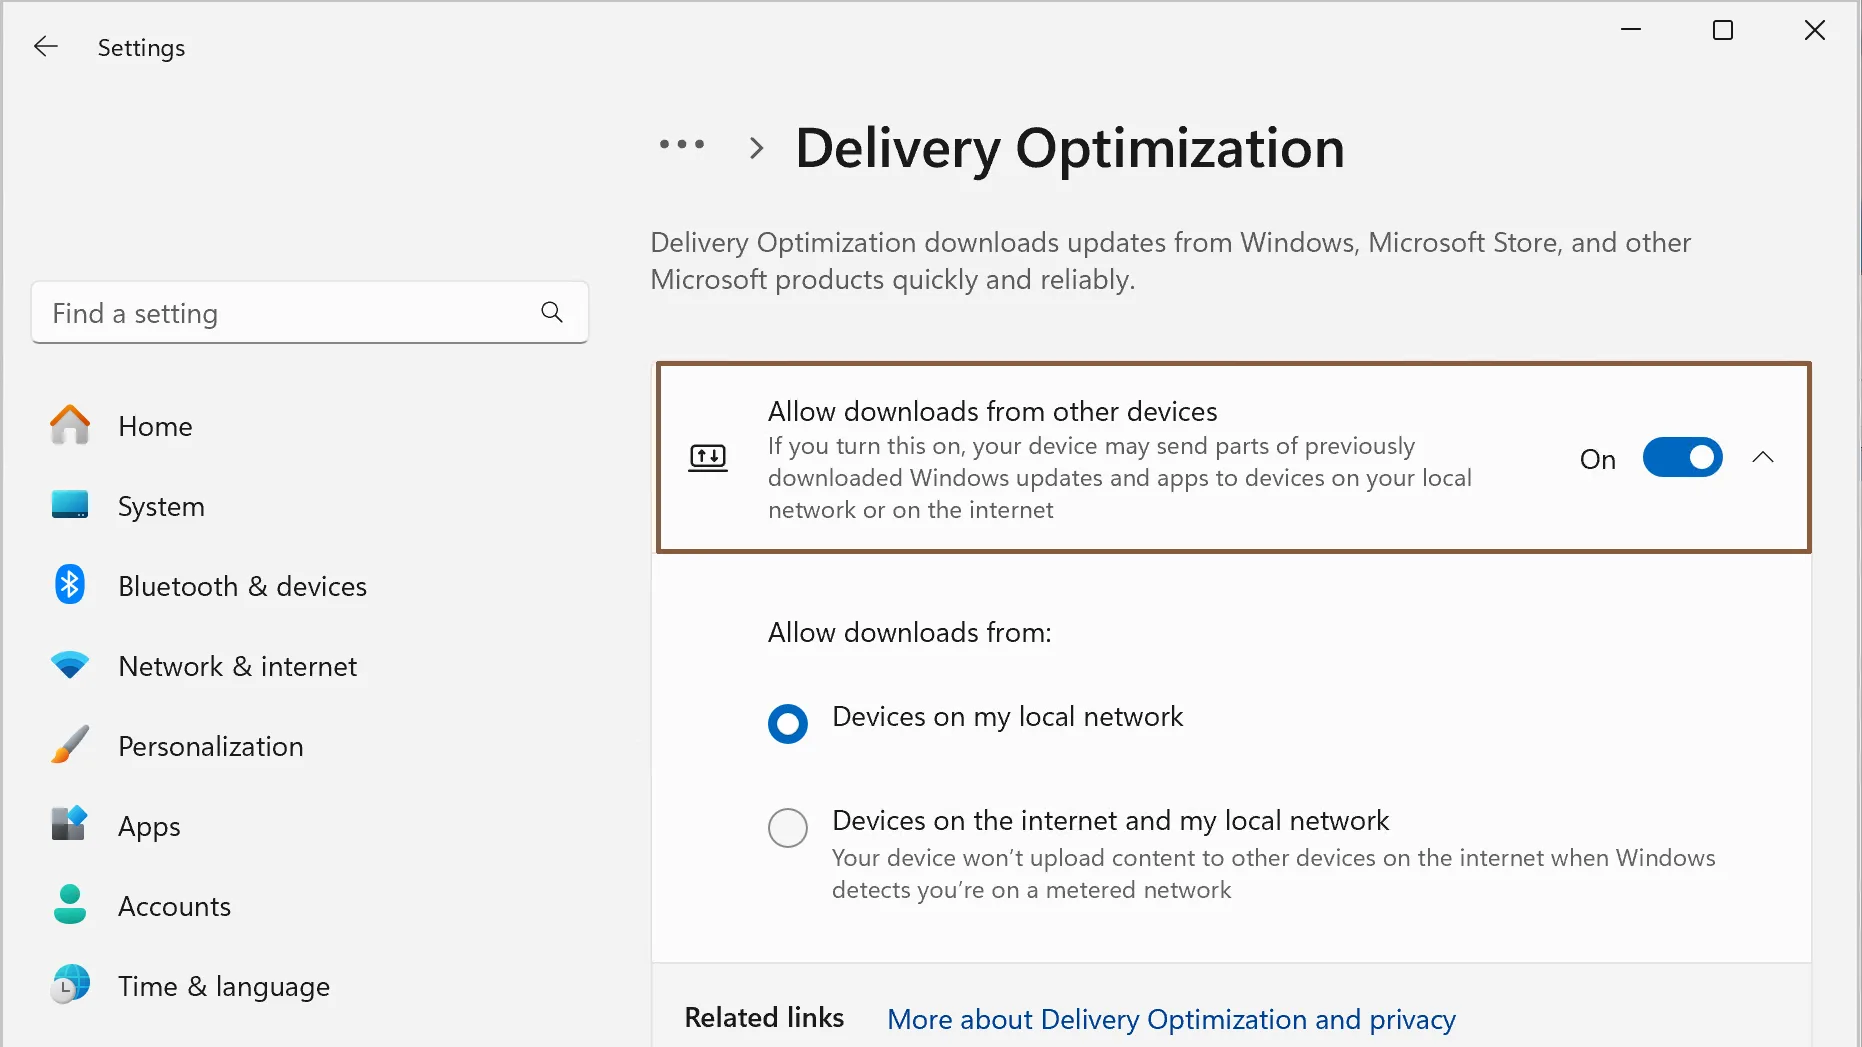Minimize the Settings window
1862x1047 pixels.
point(1630,30)
